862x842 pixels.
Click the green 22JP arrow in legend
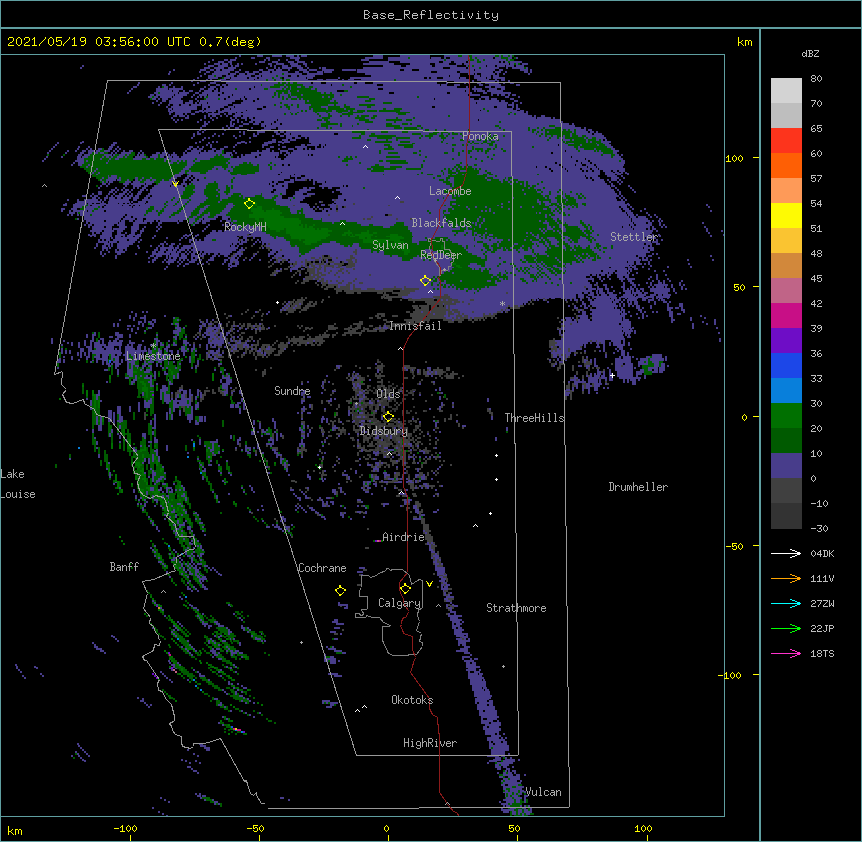point(786,628)
